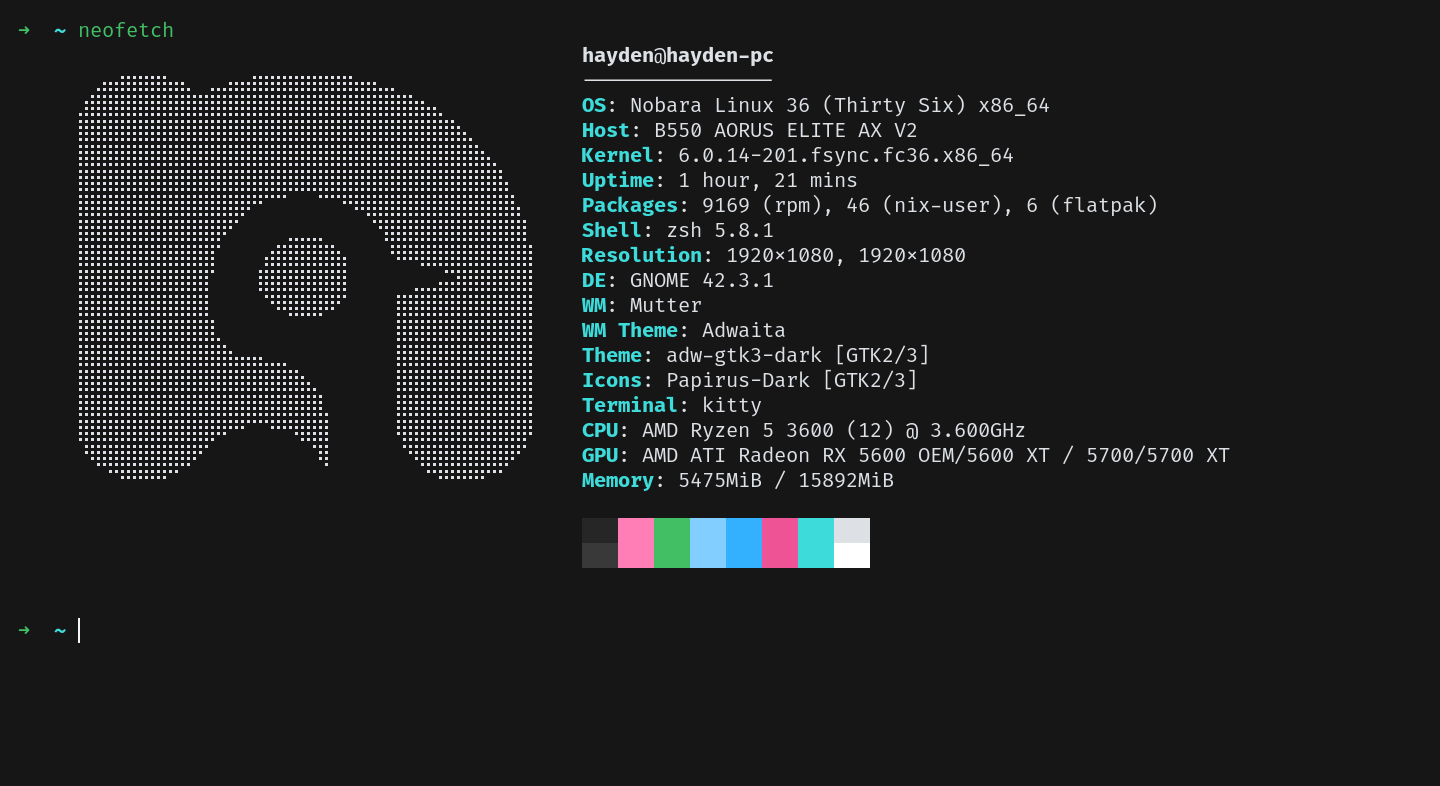Select the Host line B550 AORUS ELITE AX V2
Screen dimensions: 1440x786
[x=750, y=130]
